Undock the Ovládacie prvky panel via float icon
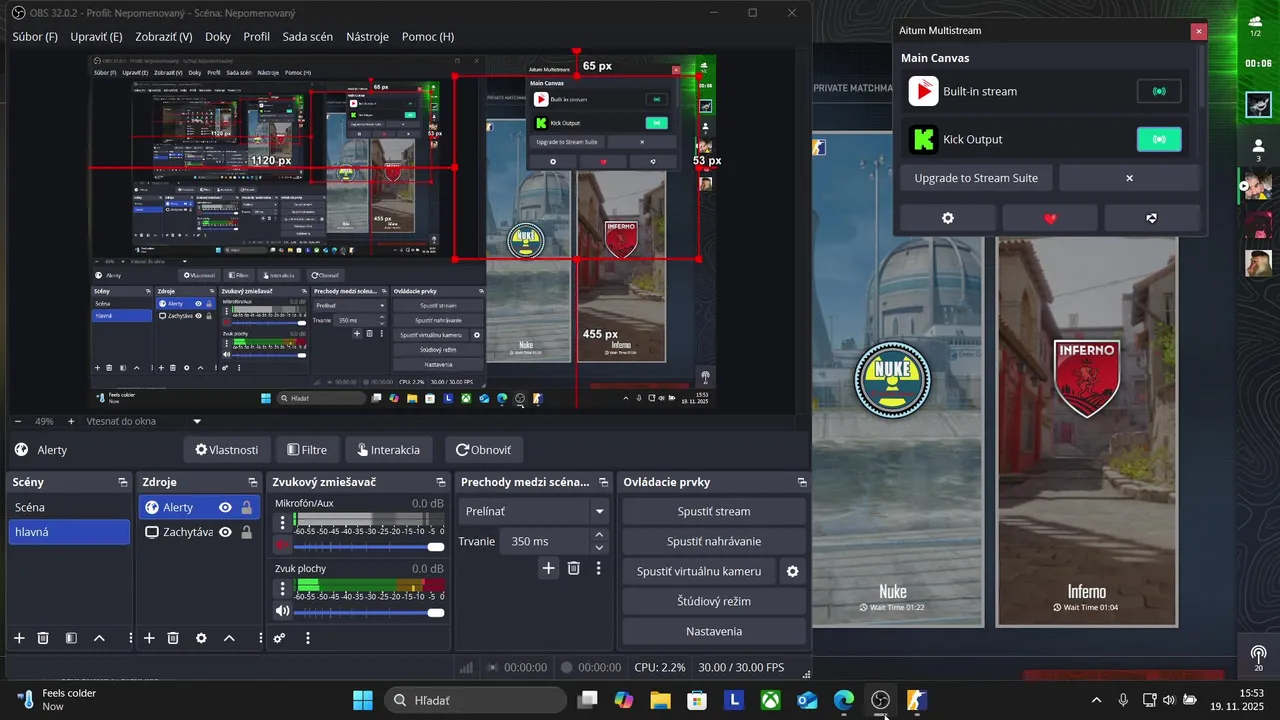Screen dimensions: 1280x720 (x=802, y=482)
